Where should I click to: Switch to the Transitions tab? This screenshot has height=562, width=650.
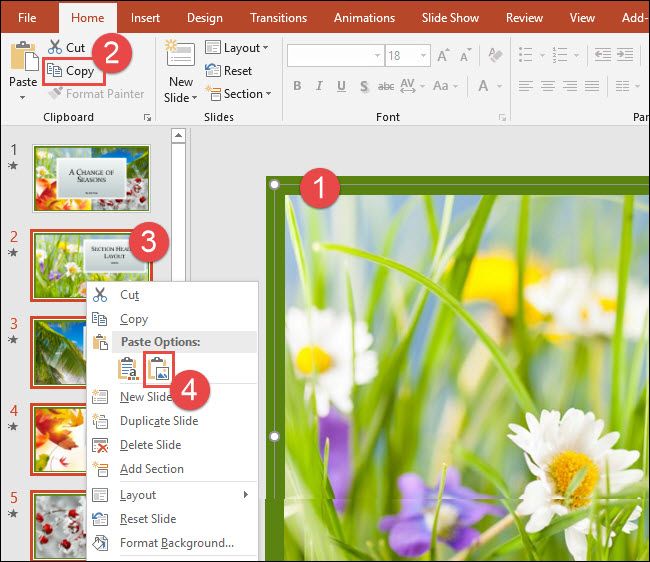[279, 18]
